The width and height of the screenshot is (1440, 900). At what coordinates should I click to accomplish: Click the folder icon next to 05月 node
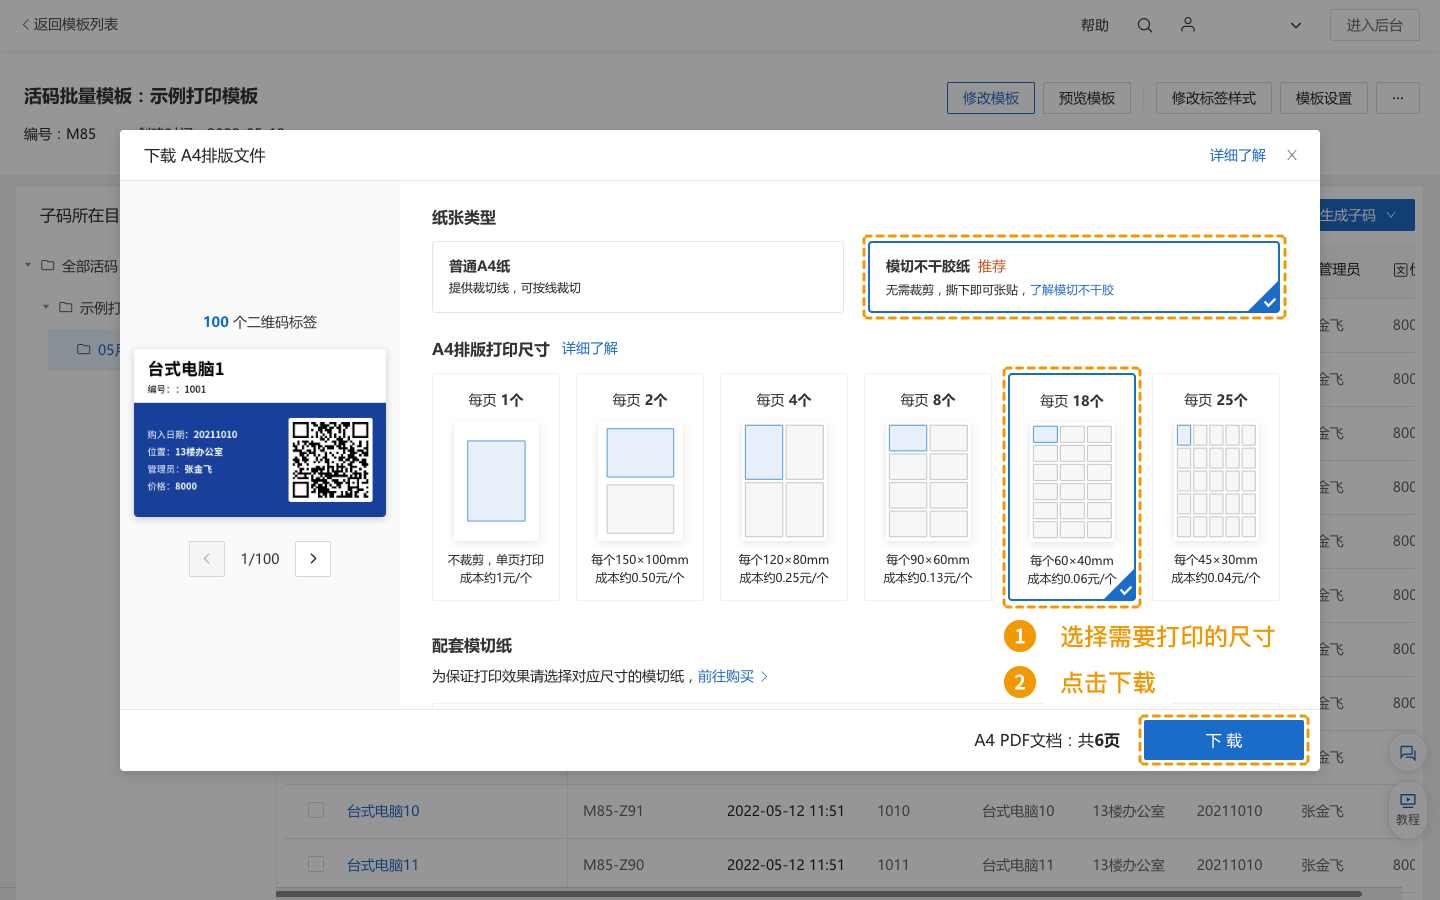click(x=82, y=349)
